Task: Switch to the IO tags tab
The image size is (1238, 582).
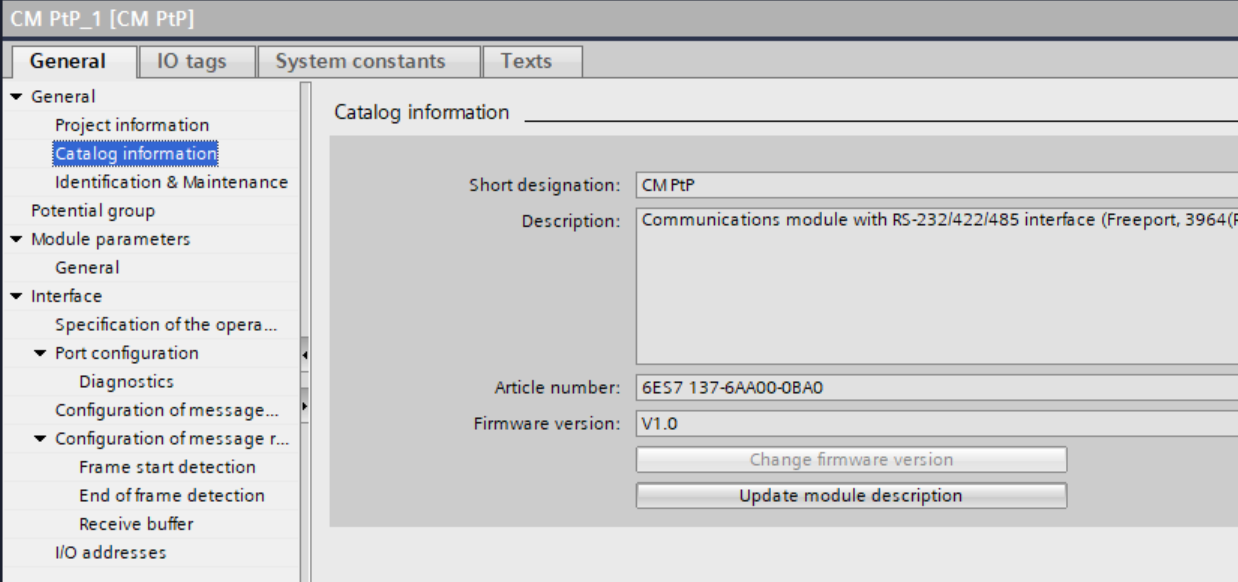Action: click(x=192, y=61)
